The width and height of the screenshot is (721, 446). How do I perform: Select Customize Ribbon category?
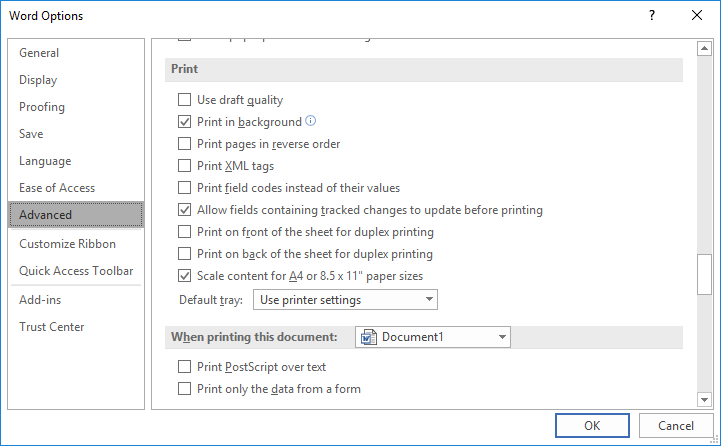pyautogui.click(x=67, y=244)
